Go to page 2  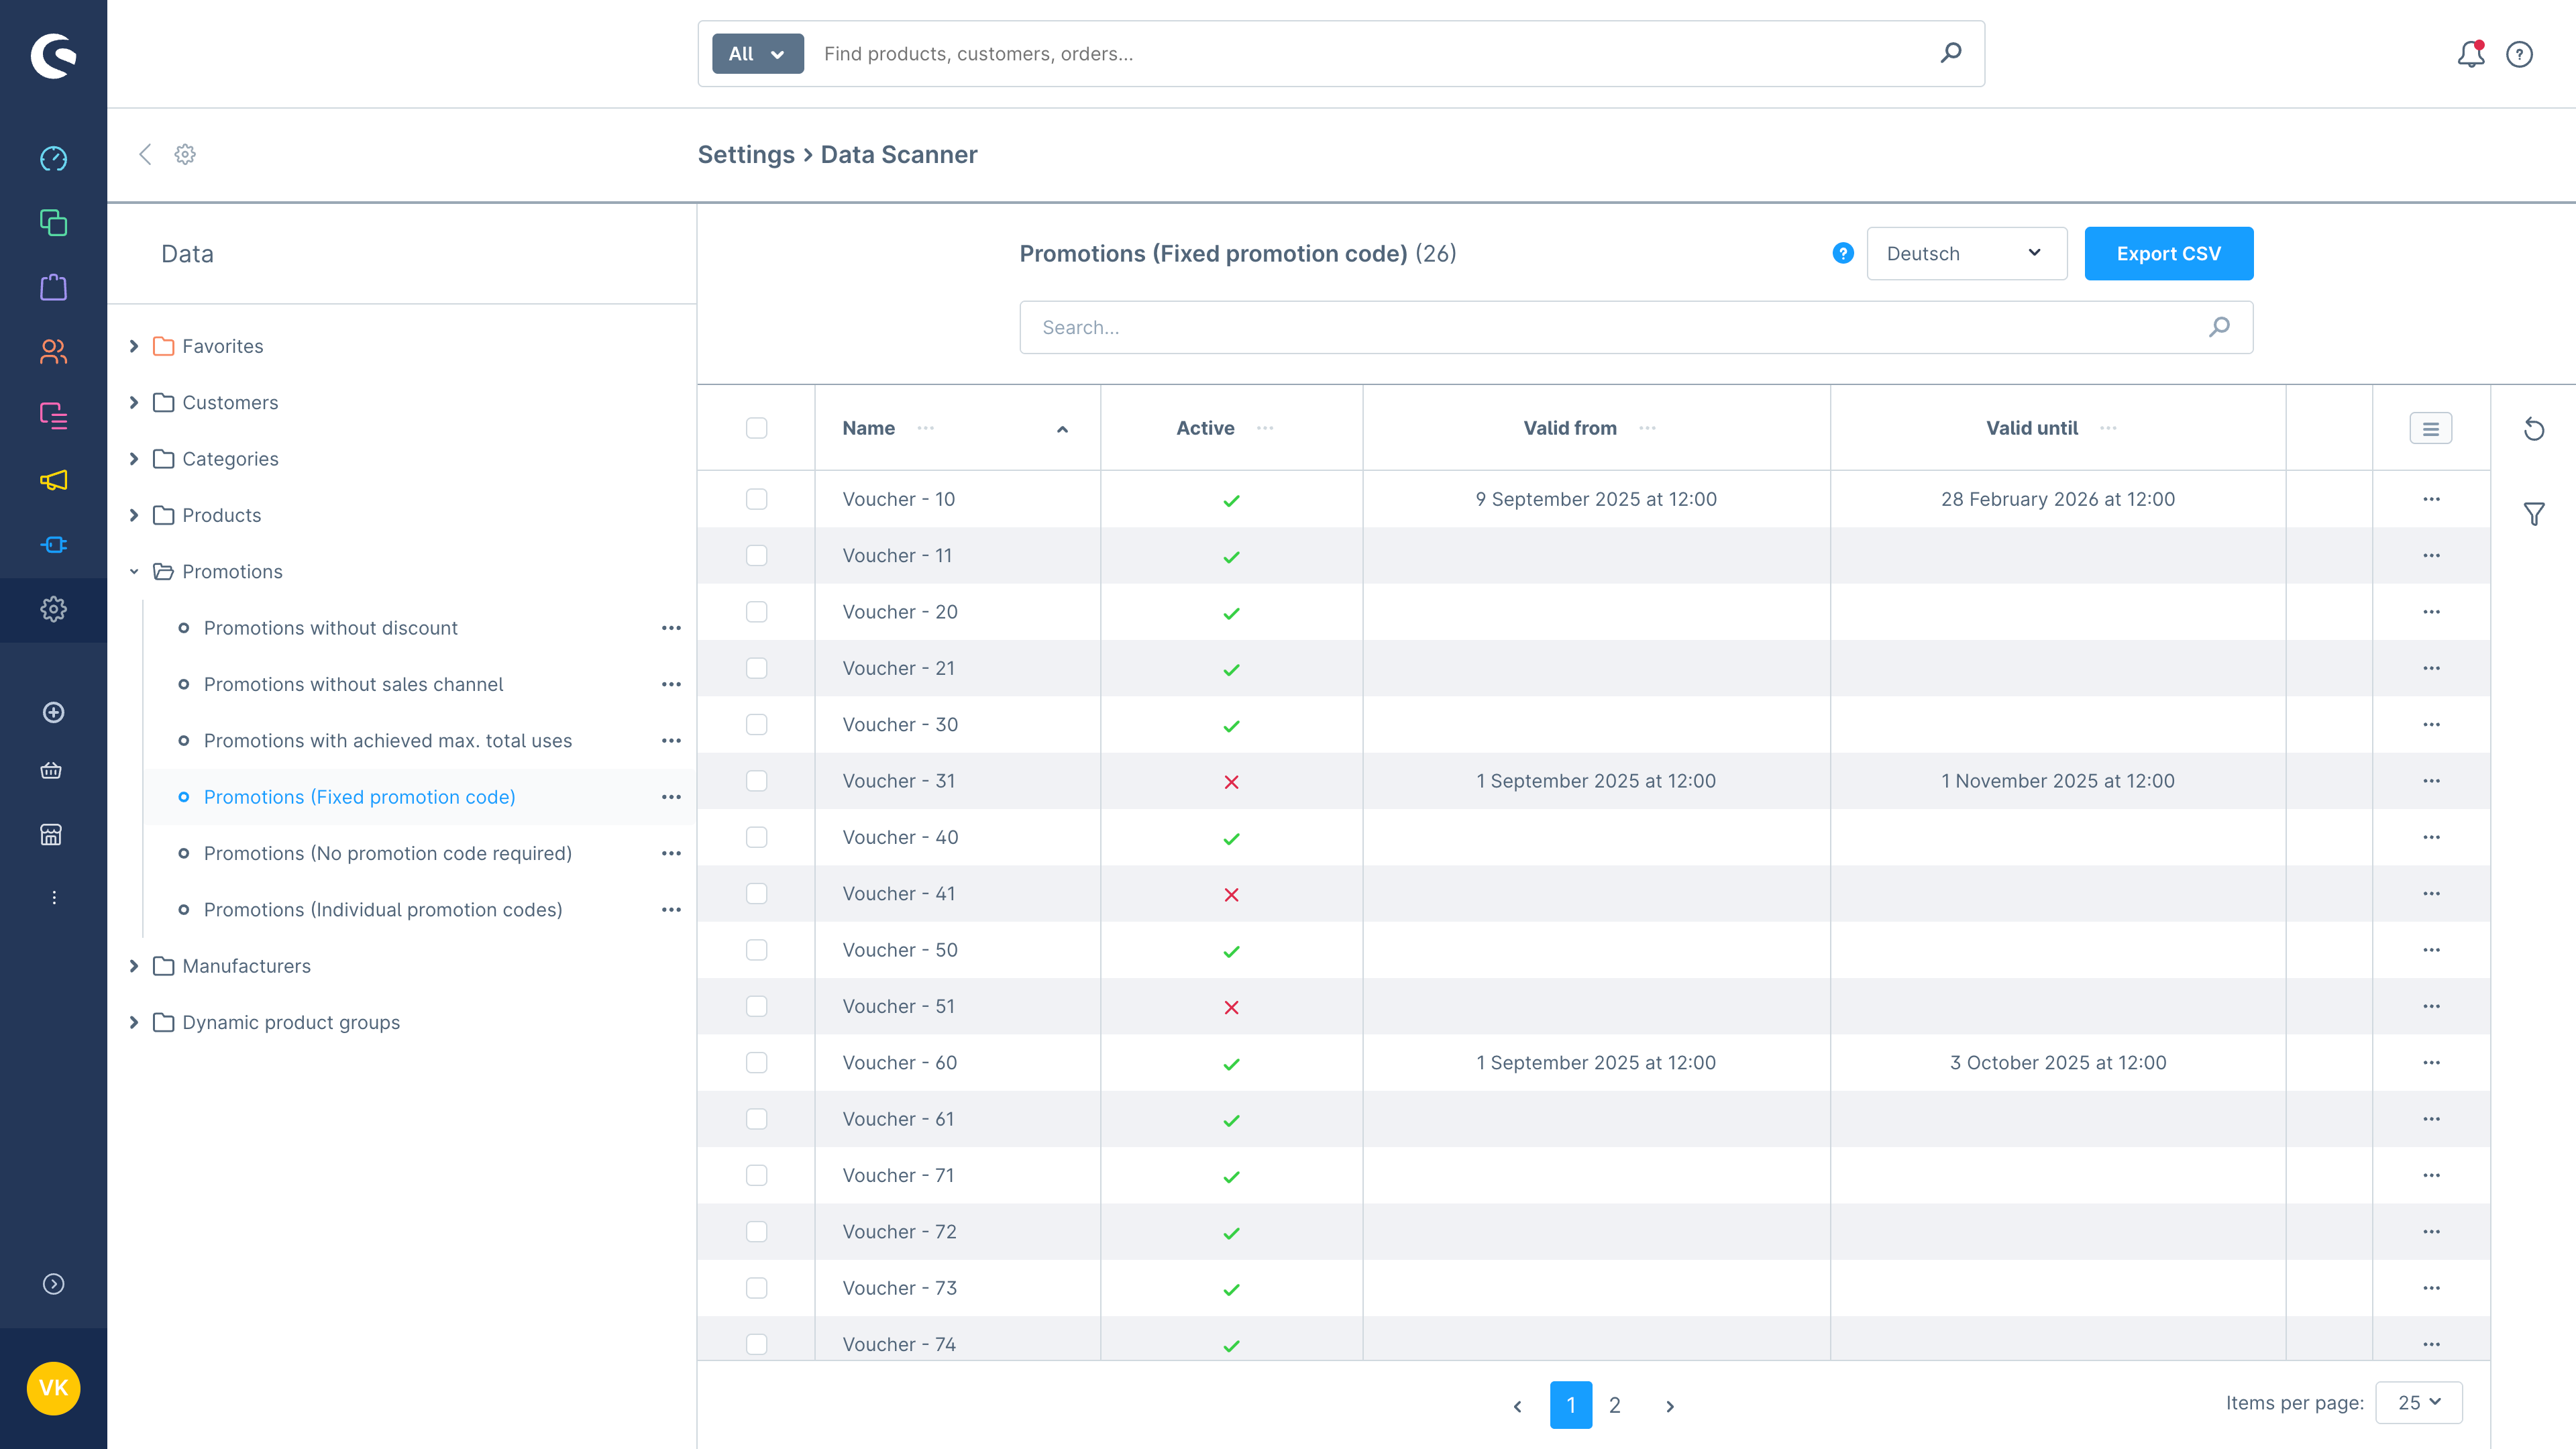(1614, 1405)
